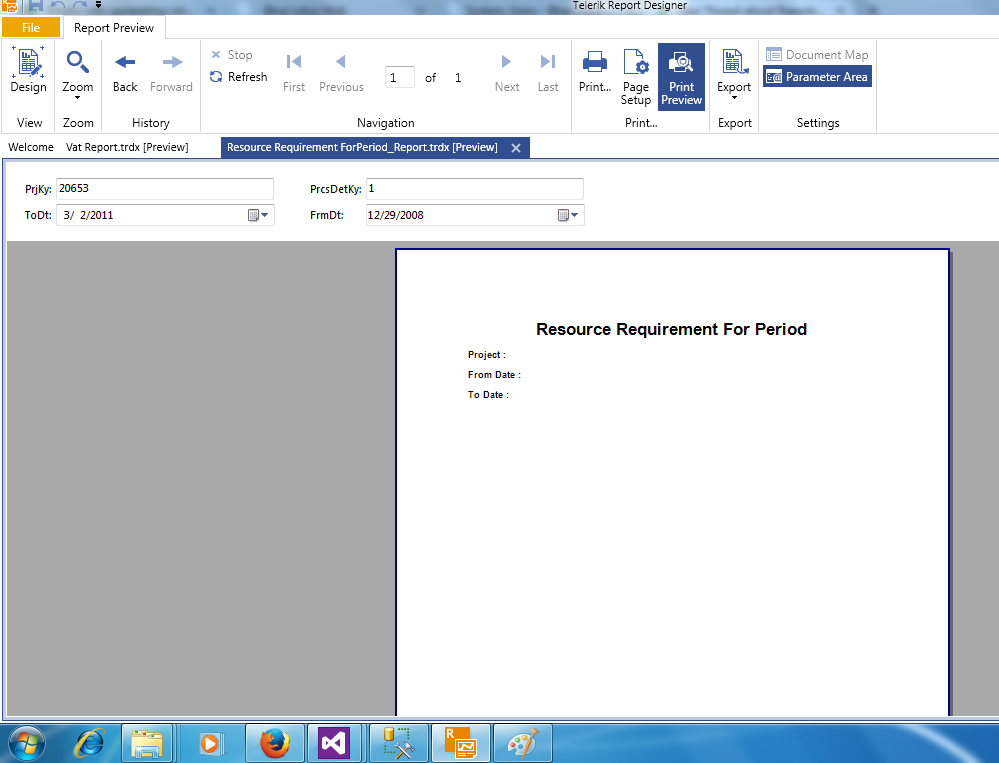The height and width of the screenshot is (763, 999).
Task: Toggle Print Preview mode
Action: click(x=681, y=76)
